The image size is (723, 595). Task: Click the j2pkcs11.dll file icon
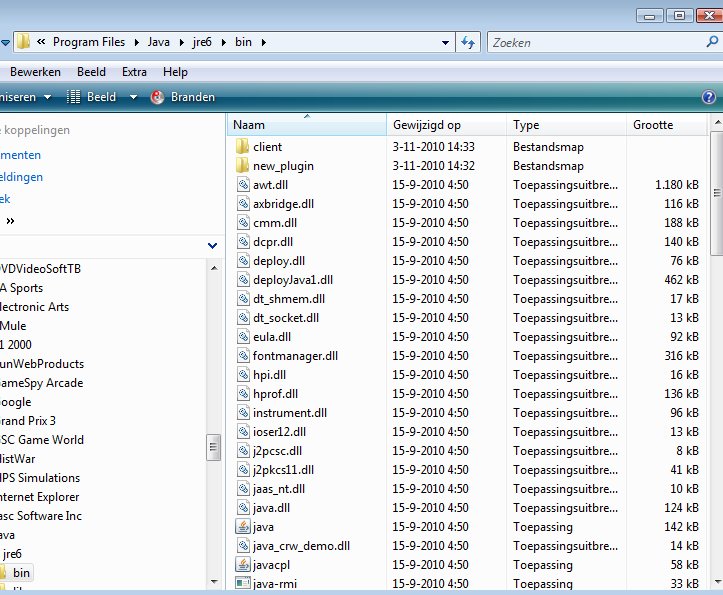[243, 470]
